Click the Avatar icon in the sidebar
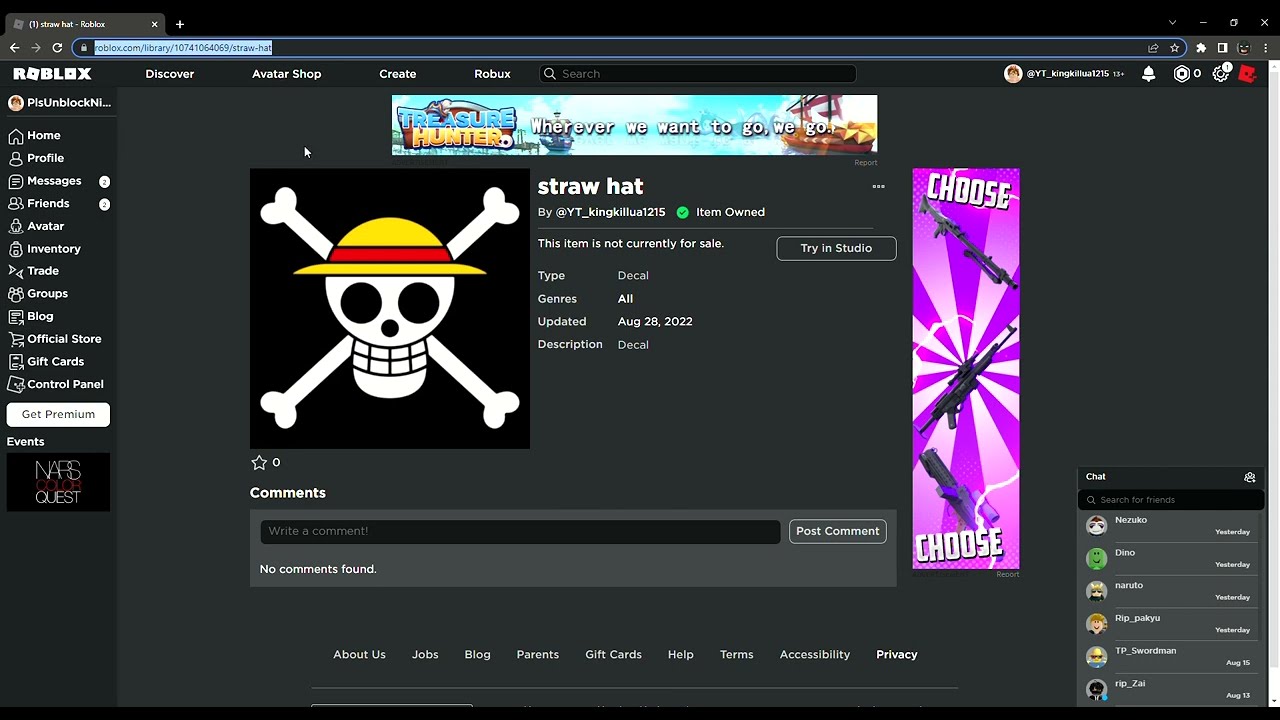Image resolution: width=1280 pixels, height=720 pixels. (16, 226)
